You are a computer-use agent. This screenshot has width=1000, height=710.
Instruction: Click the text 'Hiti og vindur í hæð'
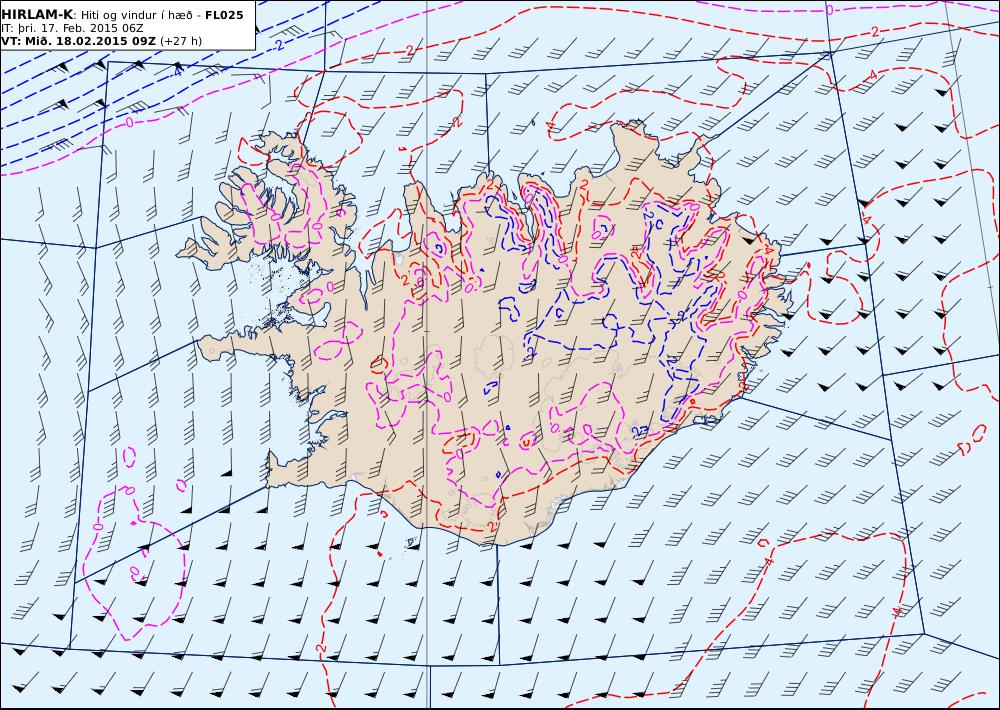click(137, 15)
